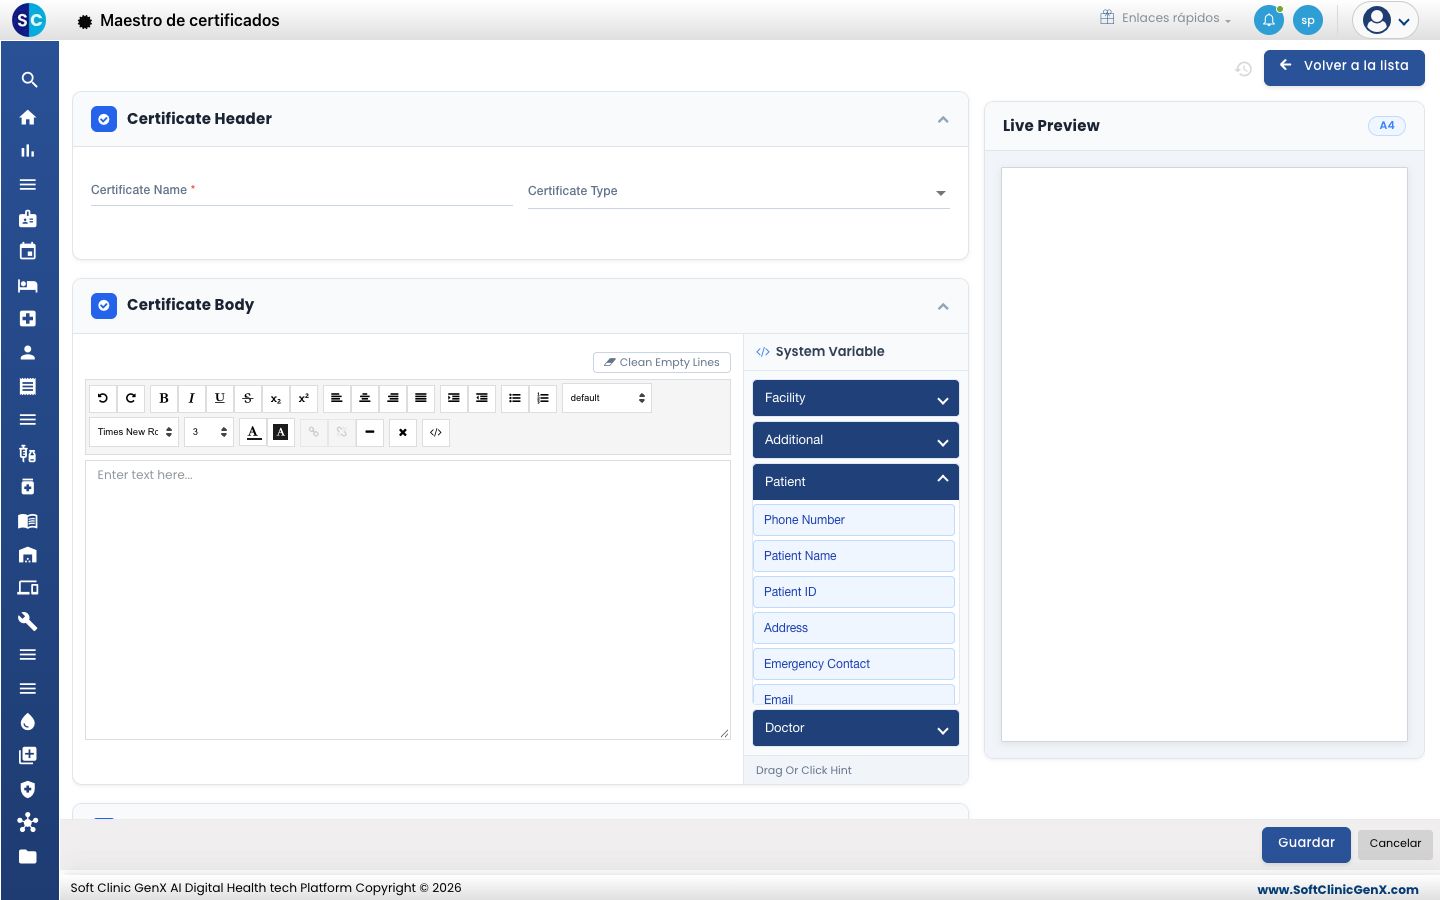The image size is (1440, 900).
Task: Switch editor to HTML code view
Action: click(x=436, y=432)
